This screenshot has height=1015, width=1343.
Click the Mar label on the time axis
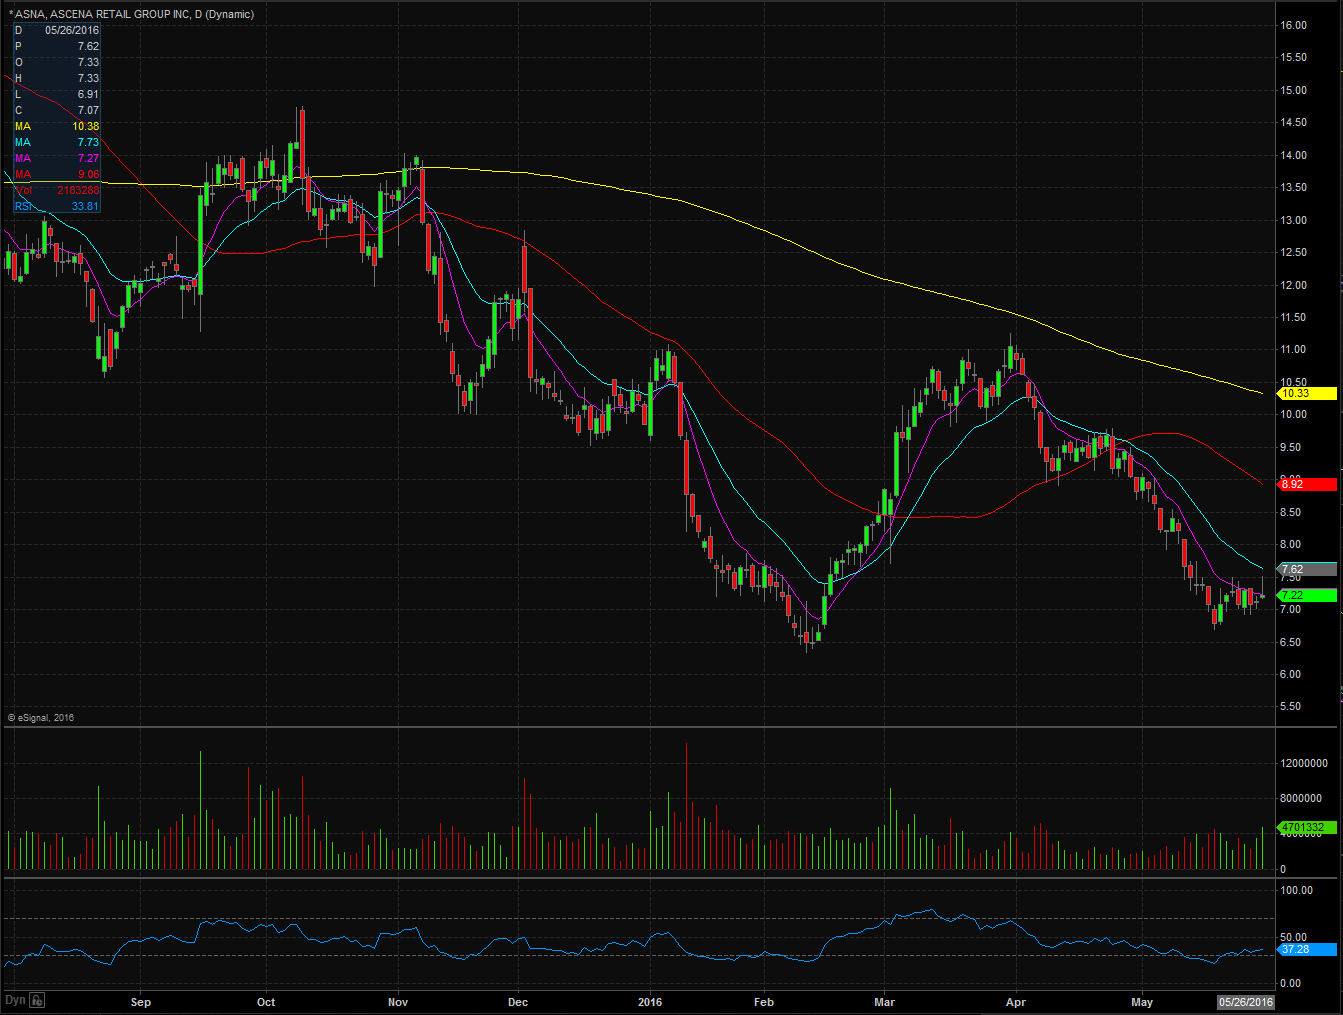884,1002
